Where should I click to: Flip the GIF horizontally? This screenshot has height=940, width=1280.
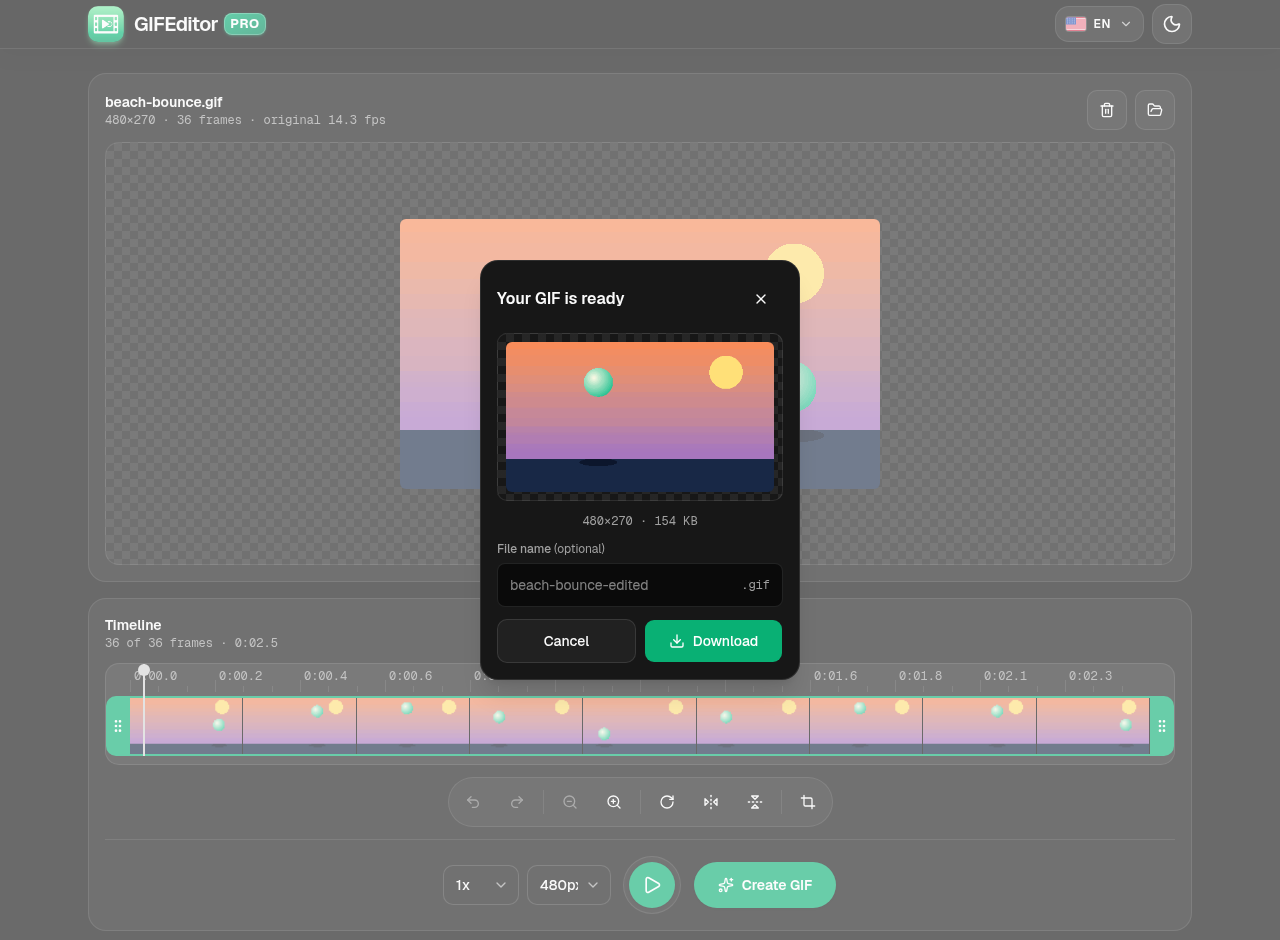pyautogui.click(x=711, y=802)
